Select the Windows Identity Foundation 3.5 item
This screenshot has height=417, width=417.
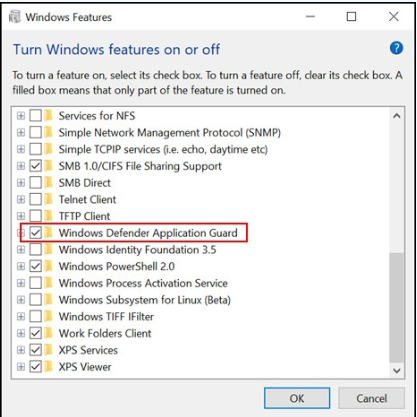click(137, 250)
